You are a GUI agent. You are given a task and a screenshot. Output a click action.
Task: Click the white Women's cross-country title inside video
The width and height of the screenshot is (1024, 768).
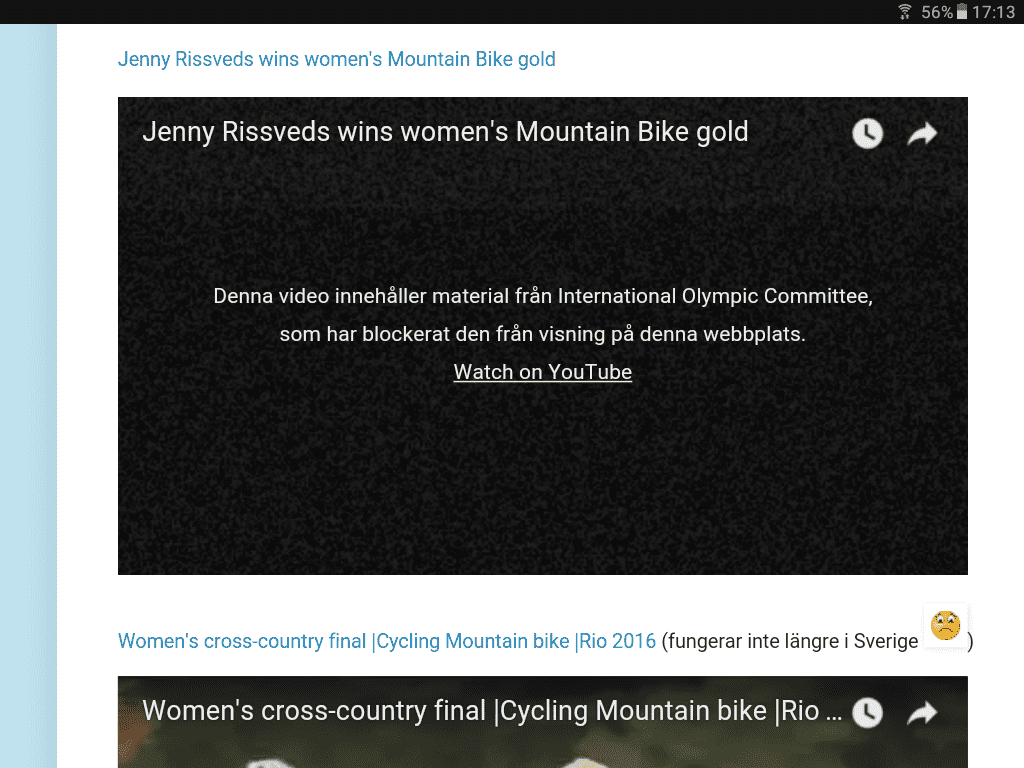(480, 711)
